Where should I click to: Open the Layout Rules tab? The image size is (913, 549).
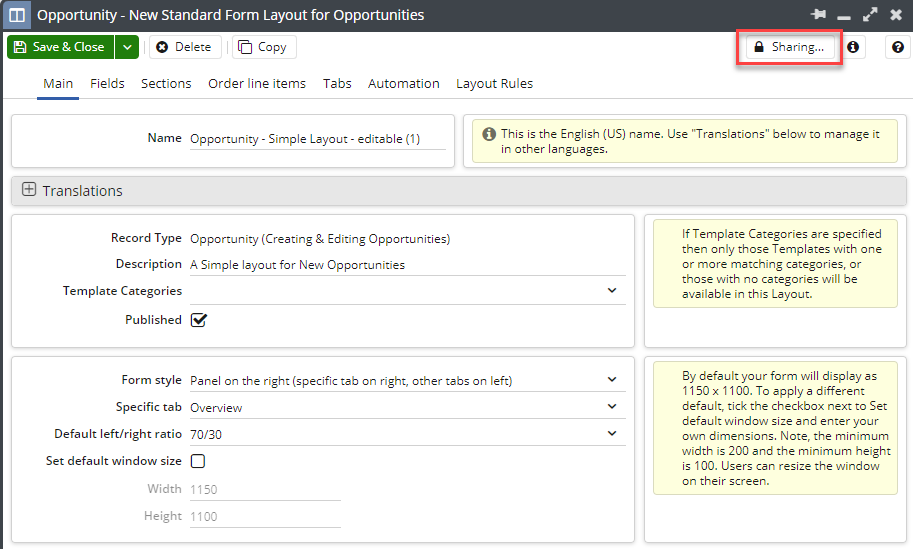pyautogui.click(x=494, y=83)
